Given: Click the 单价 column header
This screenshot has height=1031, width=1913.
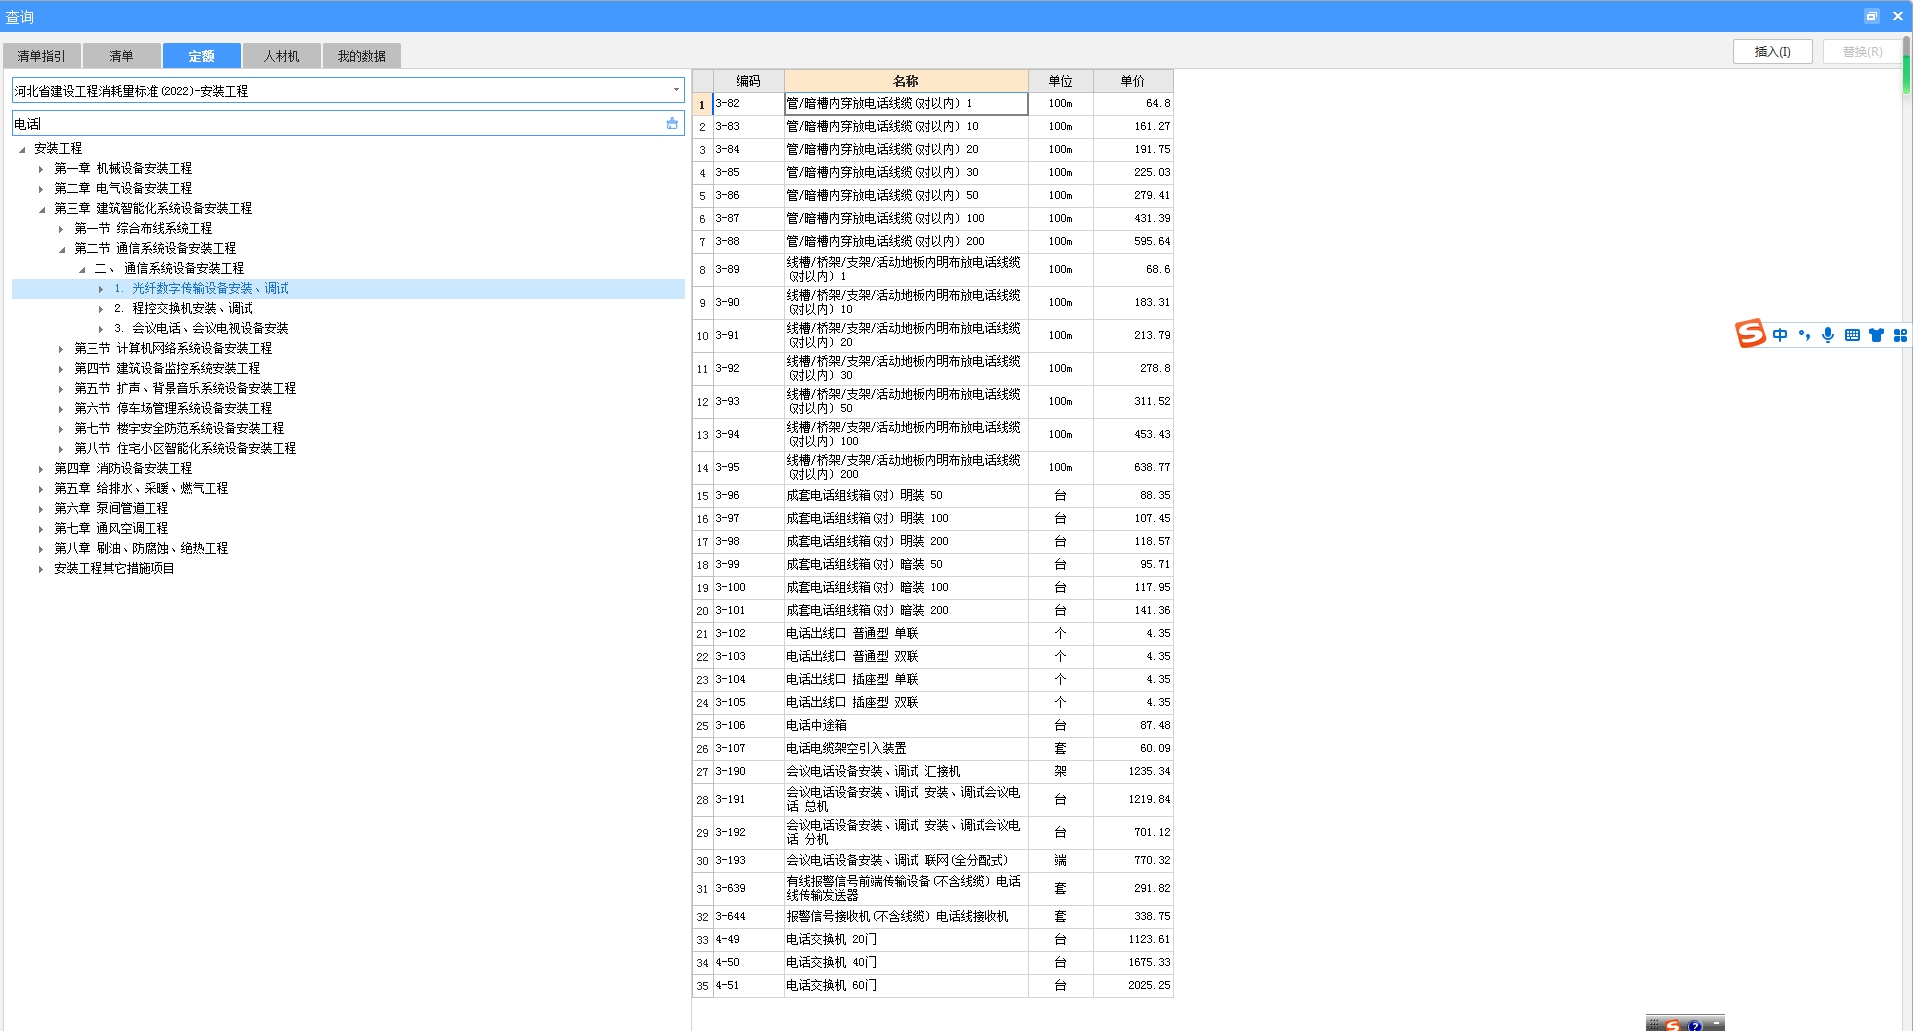Looking at the screenshot, I should tap(1133, 81).
